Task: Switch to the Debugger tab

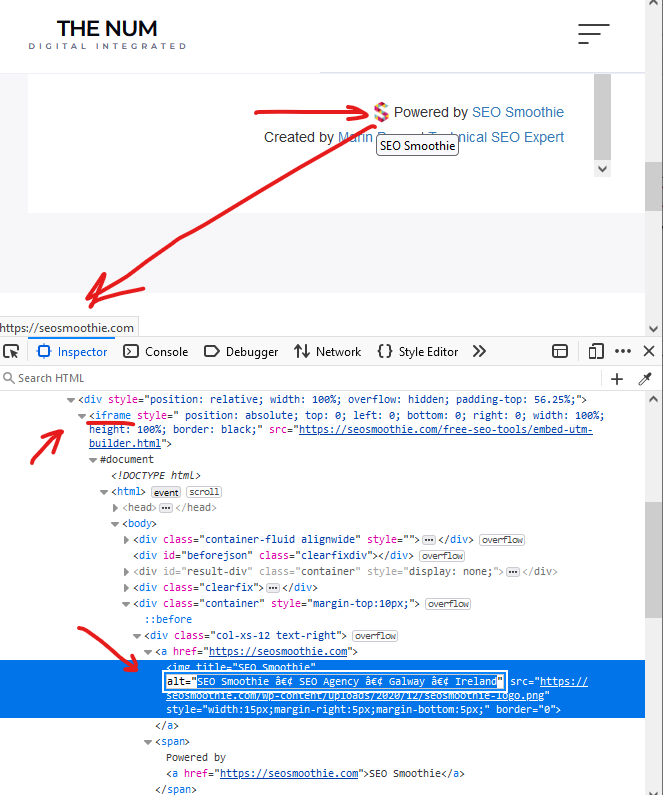Action: [x=241, y=351]
